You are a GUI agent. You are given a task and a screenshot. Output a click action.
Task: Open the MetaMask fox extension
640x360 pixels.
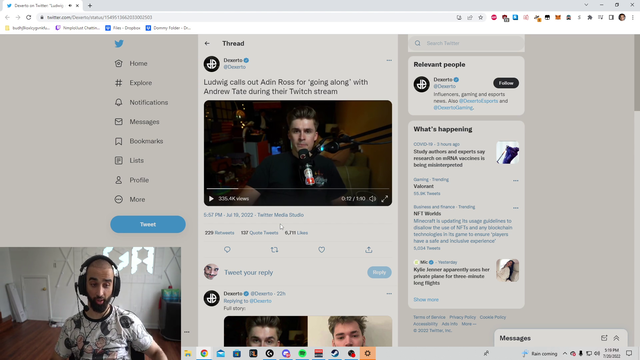(558, 18)
